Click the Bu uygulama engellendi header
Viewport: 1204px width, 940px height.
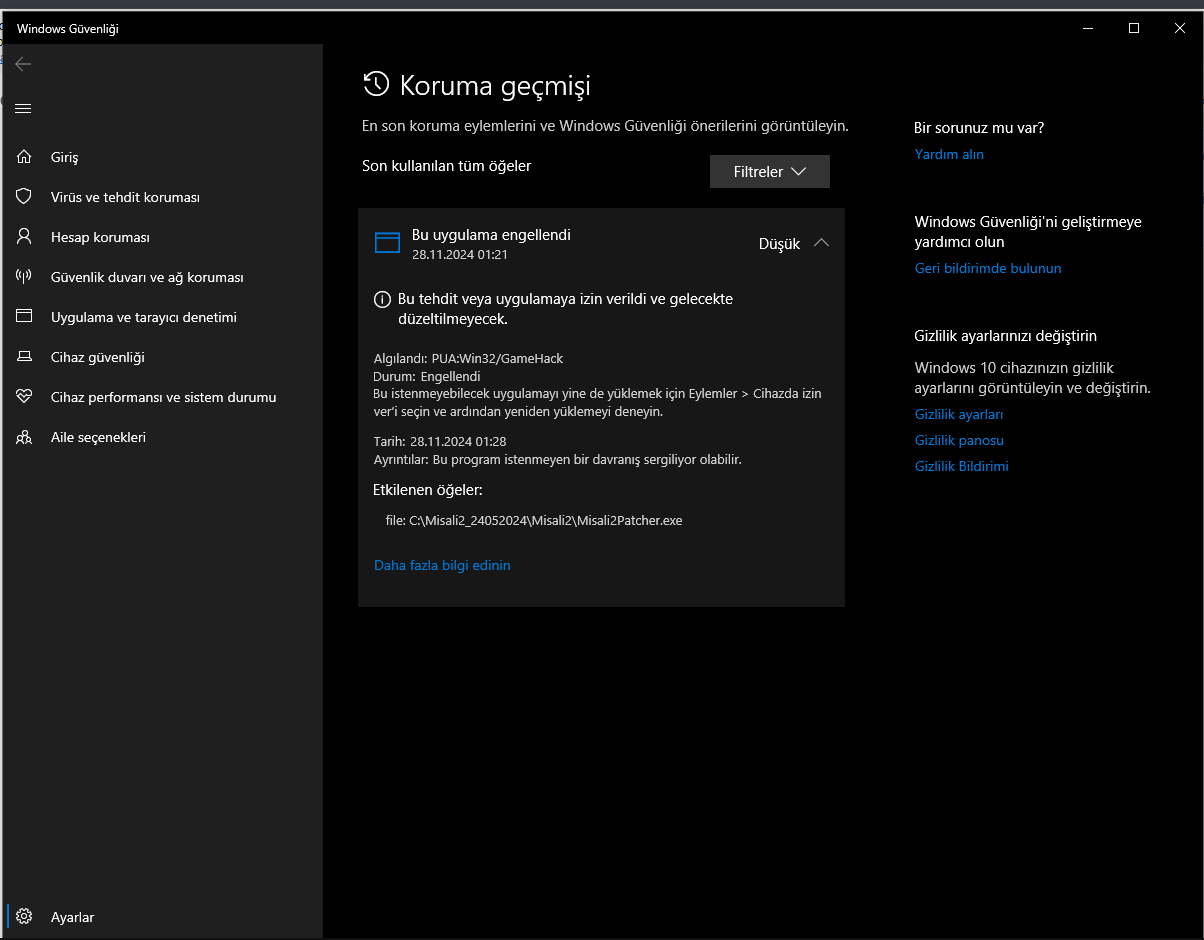coord(491,235)
